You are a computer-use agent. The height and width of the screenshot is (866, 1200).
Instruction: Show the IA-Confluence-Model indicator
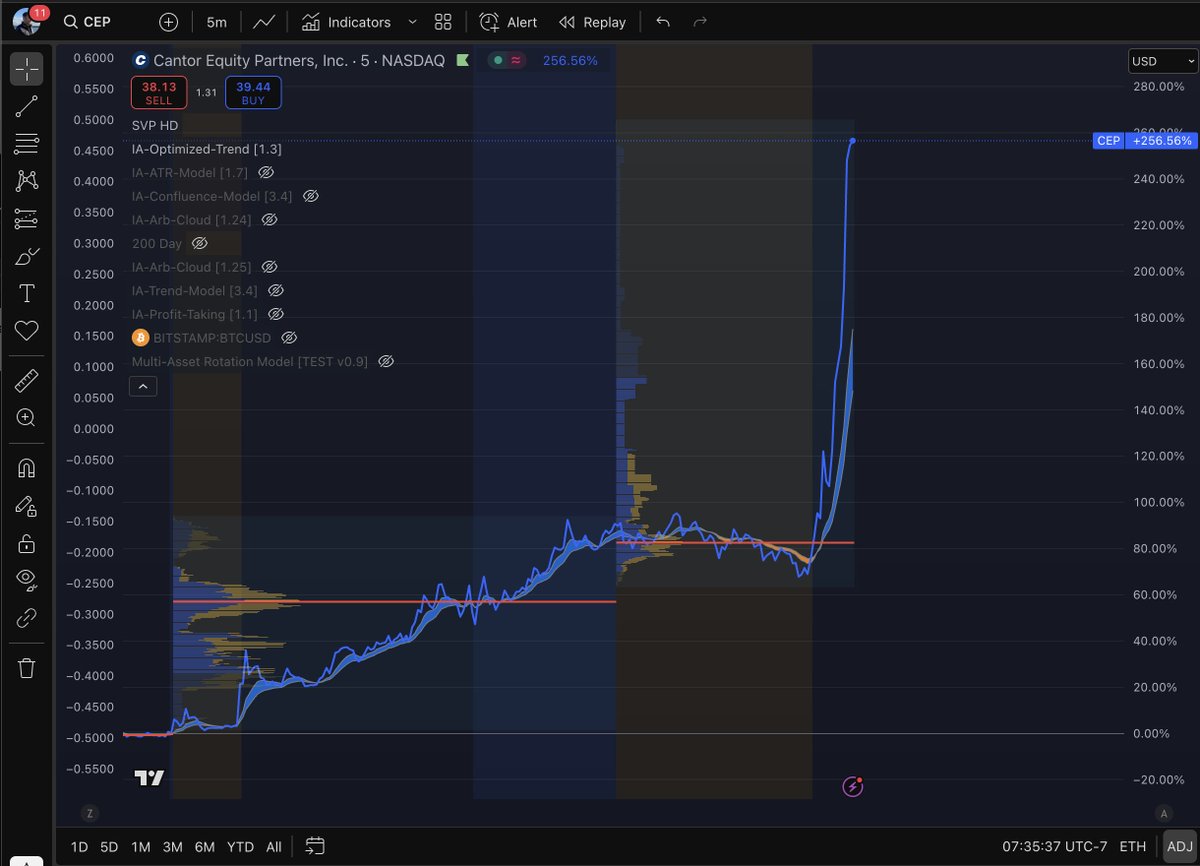click(x=310, y=196)
